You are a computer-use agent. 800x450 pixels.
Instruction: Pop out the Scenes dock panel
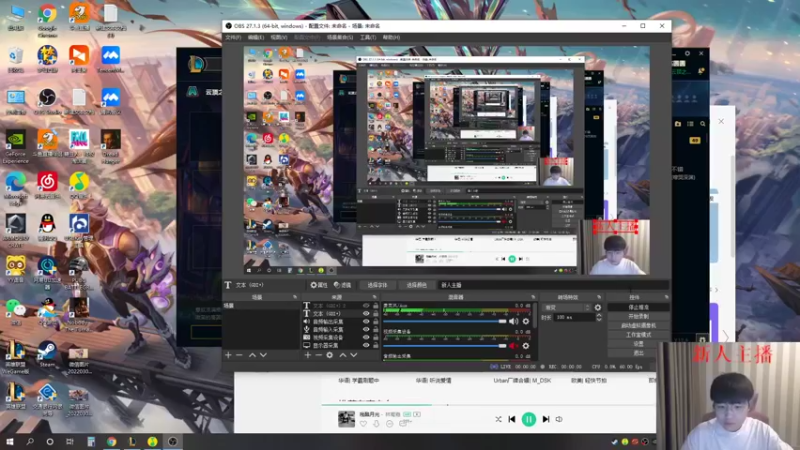tap(295, 297)
